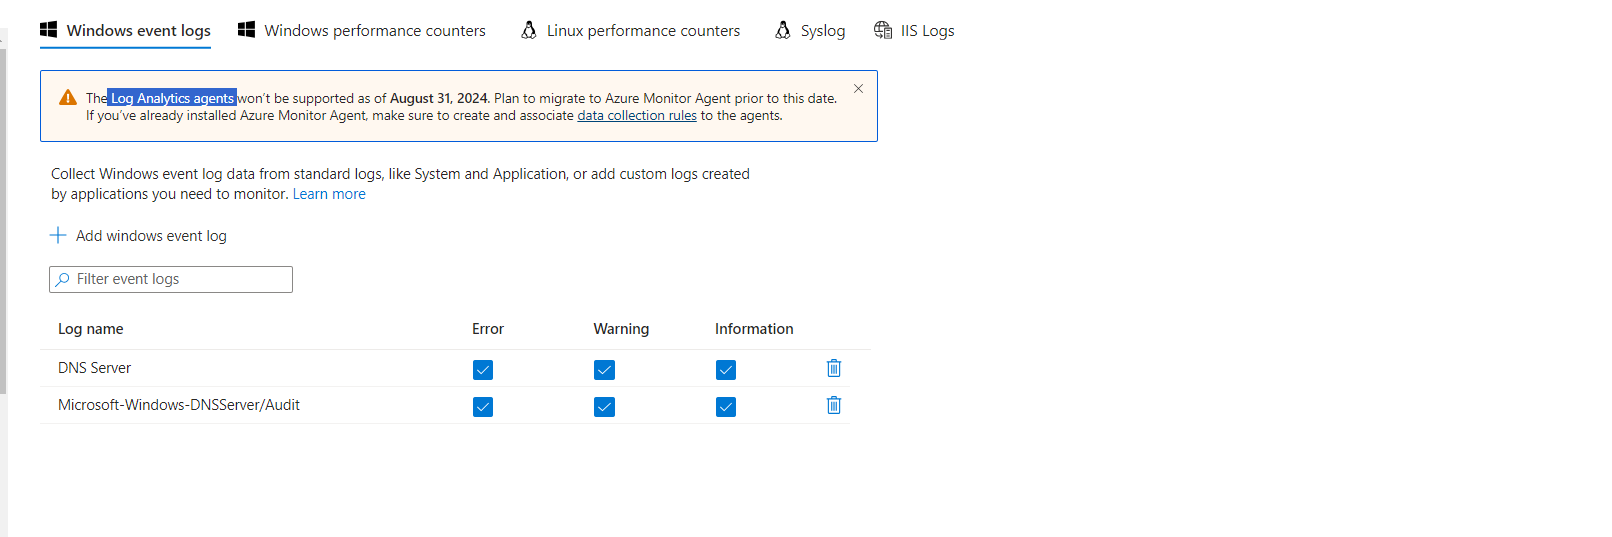The image size is (1612, 537).
Task: Click the highlighted Log Analytics agents text
Action: pos(172,98)
